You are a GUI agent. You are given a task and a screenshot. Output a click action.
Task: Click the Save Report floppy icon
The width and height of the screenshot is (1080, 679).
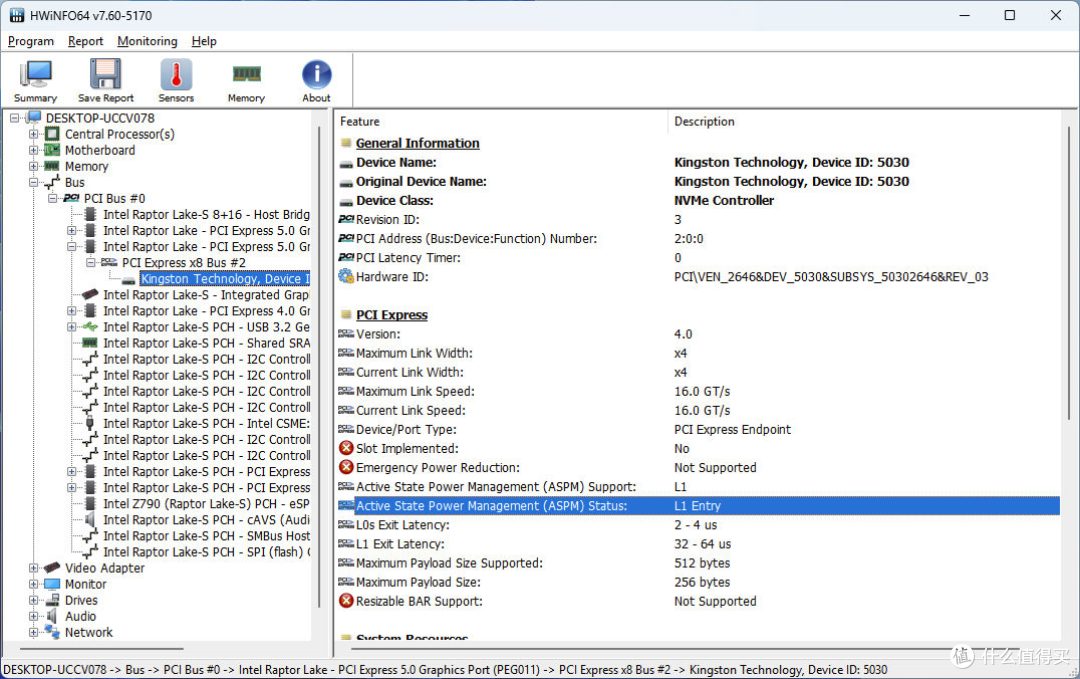[105, 75]
